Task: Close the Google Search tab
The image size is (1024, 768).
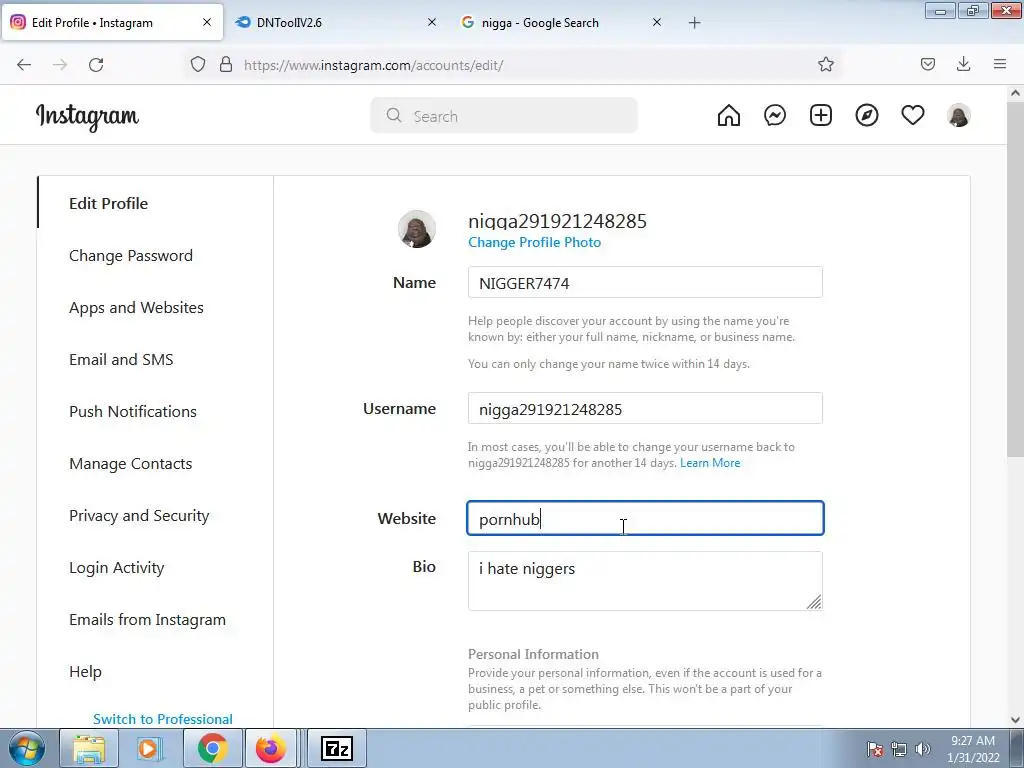Action: [x=657, y=22]
